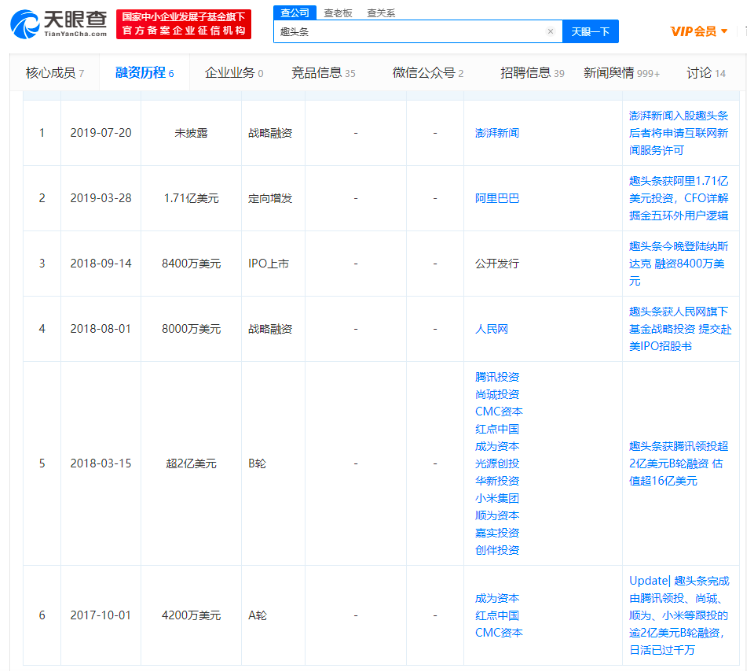Open the 腾讯投资 investor link
Image resolution: width=747 pixels, height=671 pixels.
click(497, 377)
